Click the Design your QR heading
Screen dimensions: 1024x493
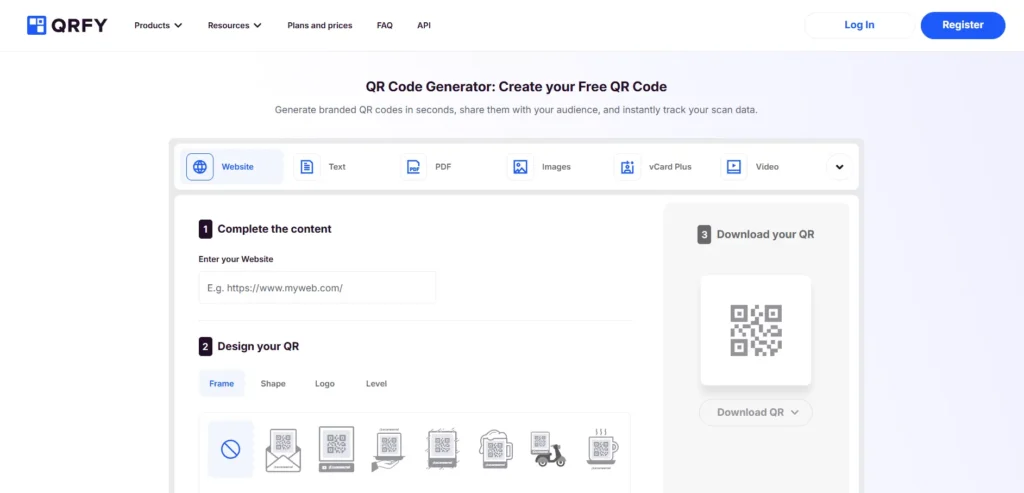pyautogui.click(x=258, y=347)
